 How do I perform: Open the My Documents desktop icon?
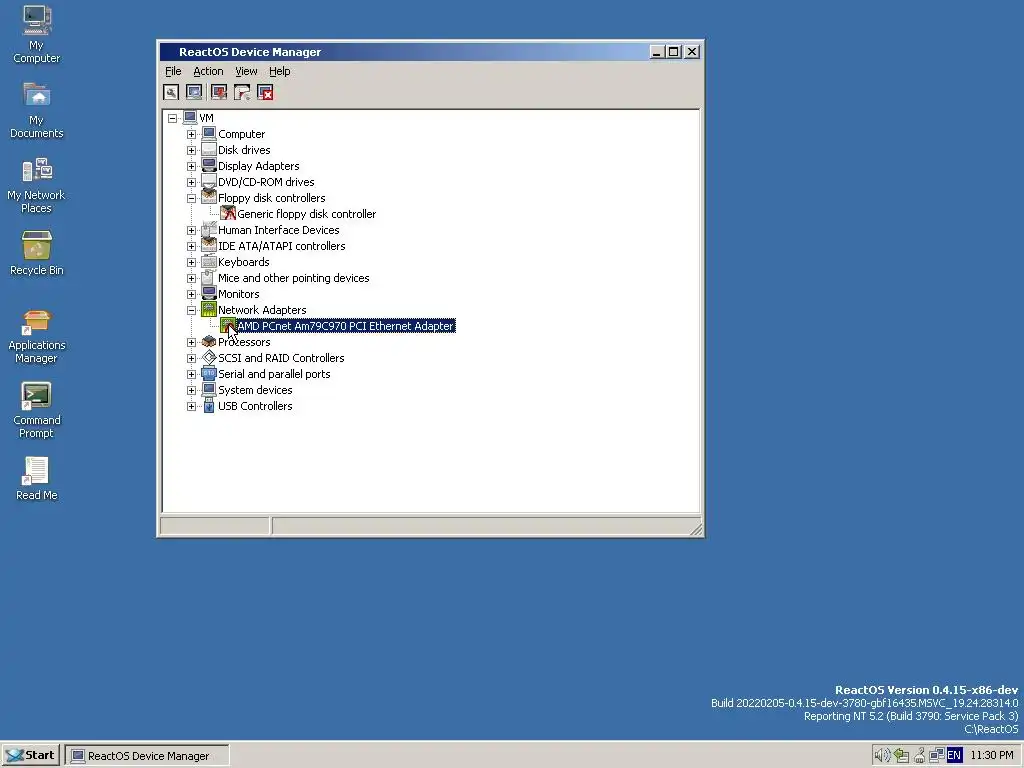pos(37,110)
